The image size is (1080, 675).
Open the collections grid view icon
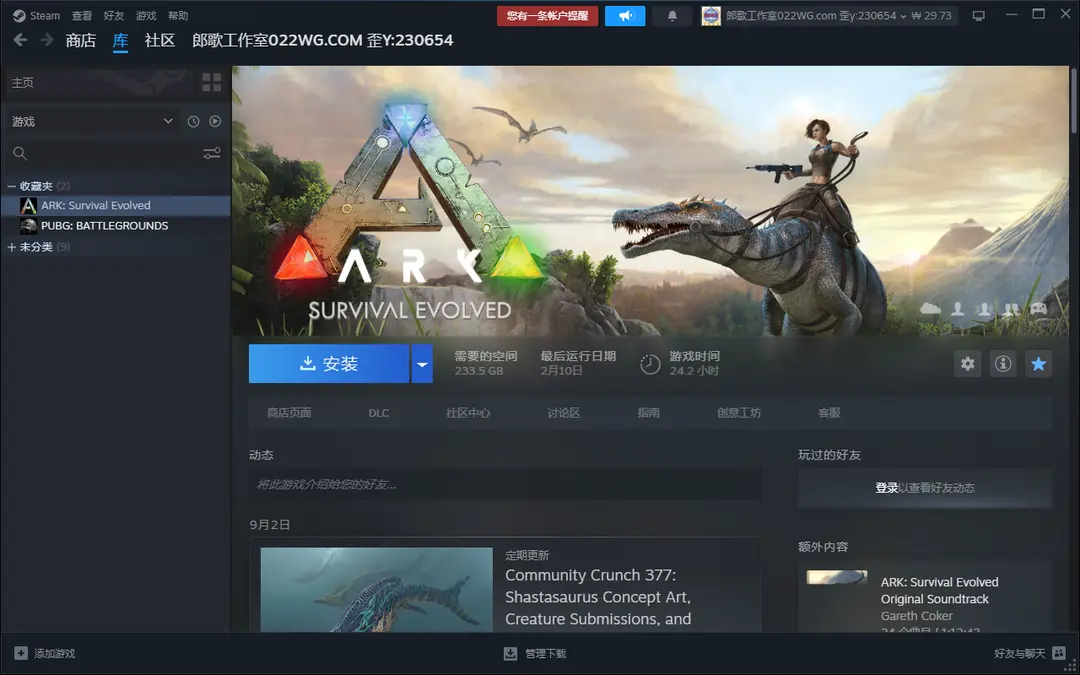211,83
